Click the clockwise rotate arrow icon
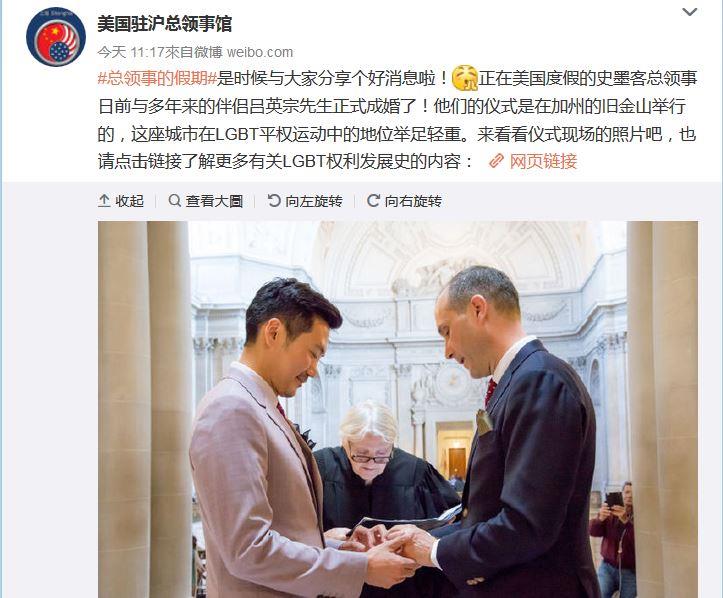This screenshot has height=598, width=723. (373, 201)
